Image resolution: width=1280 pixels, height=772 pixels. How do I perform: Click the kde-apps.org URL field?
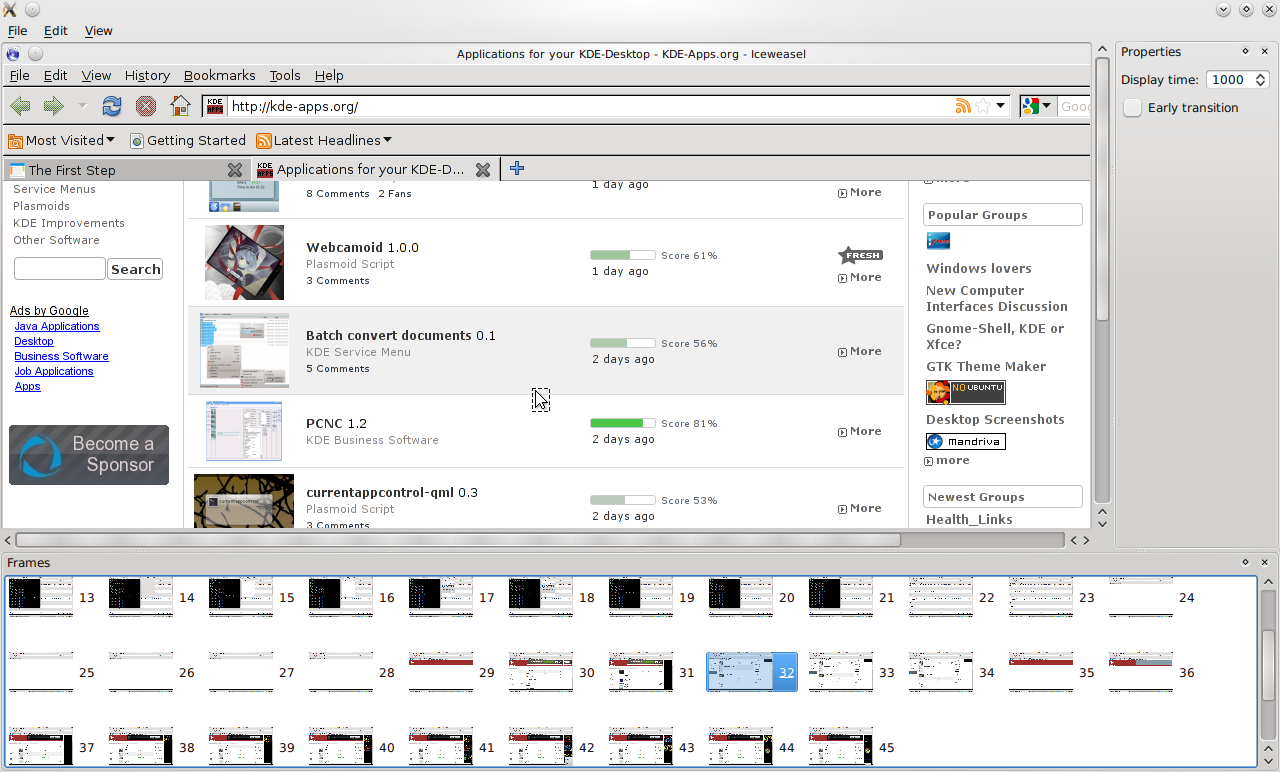click(590, 106)
